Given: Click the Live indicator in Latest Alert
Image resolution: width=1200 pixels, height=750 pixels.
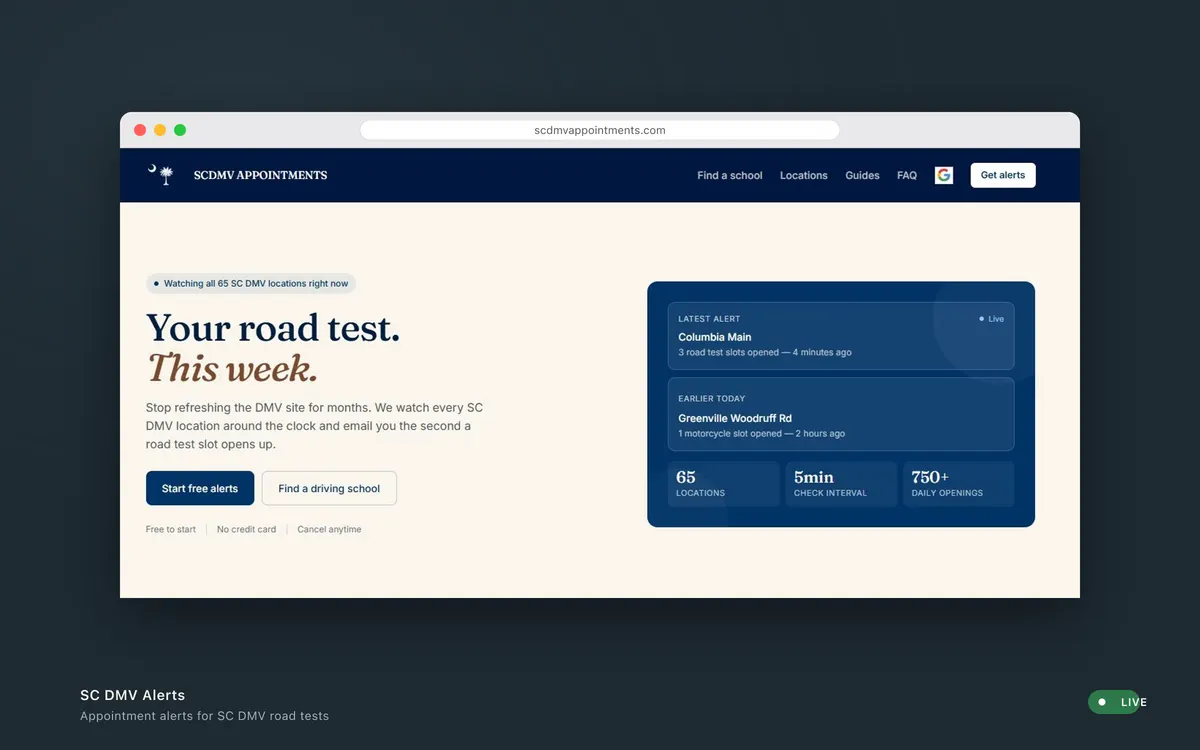Looking at the screenshot, I should point(992,319).
